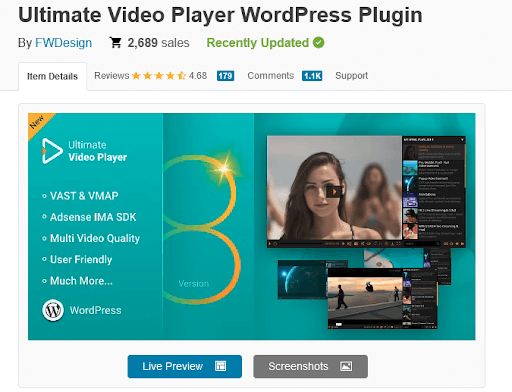Viewport: 512px width, 392px height.
Task: Switch to the Reviews tab
Action: pyautogui.click(x=112, y=76)
